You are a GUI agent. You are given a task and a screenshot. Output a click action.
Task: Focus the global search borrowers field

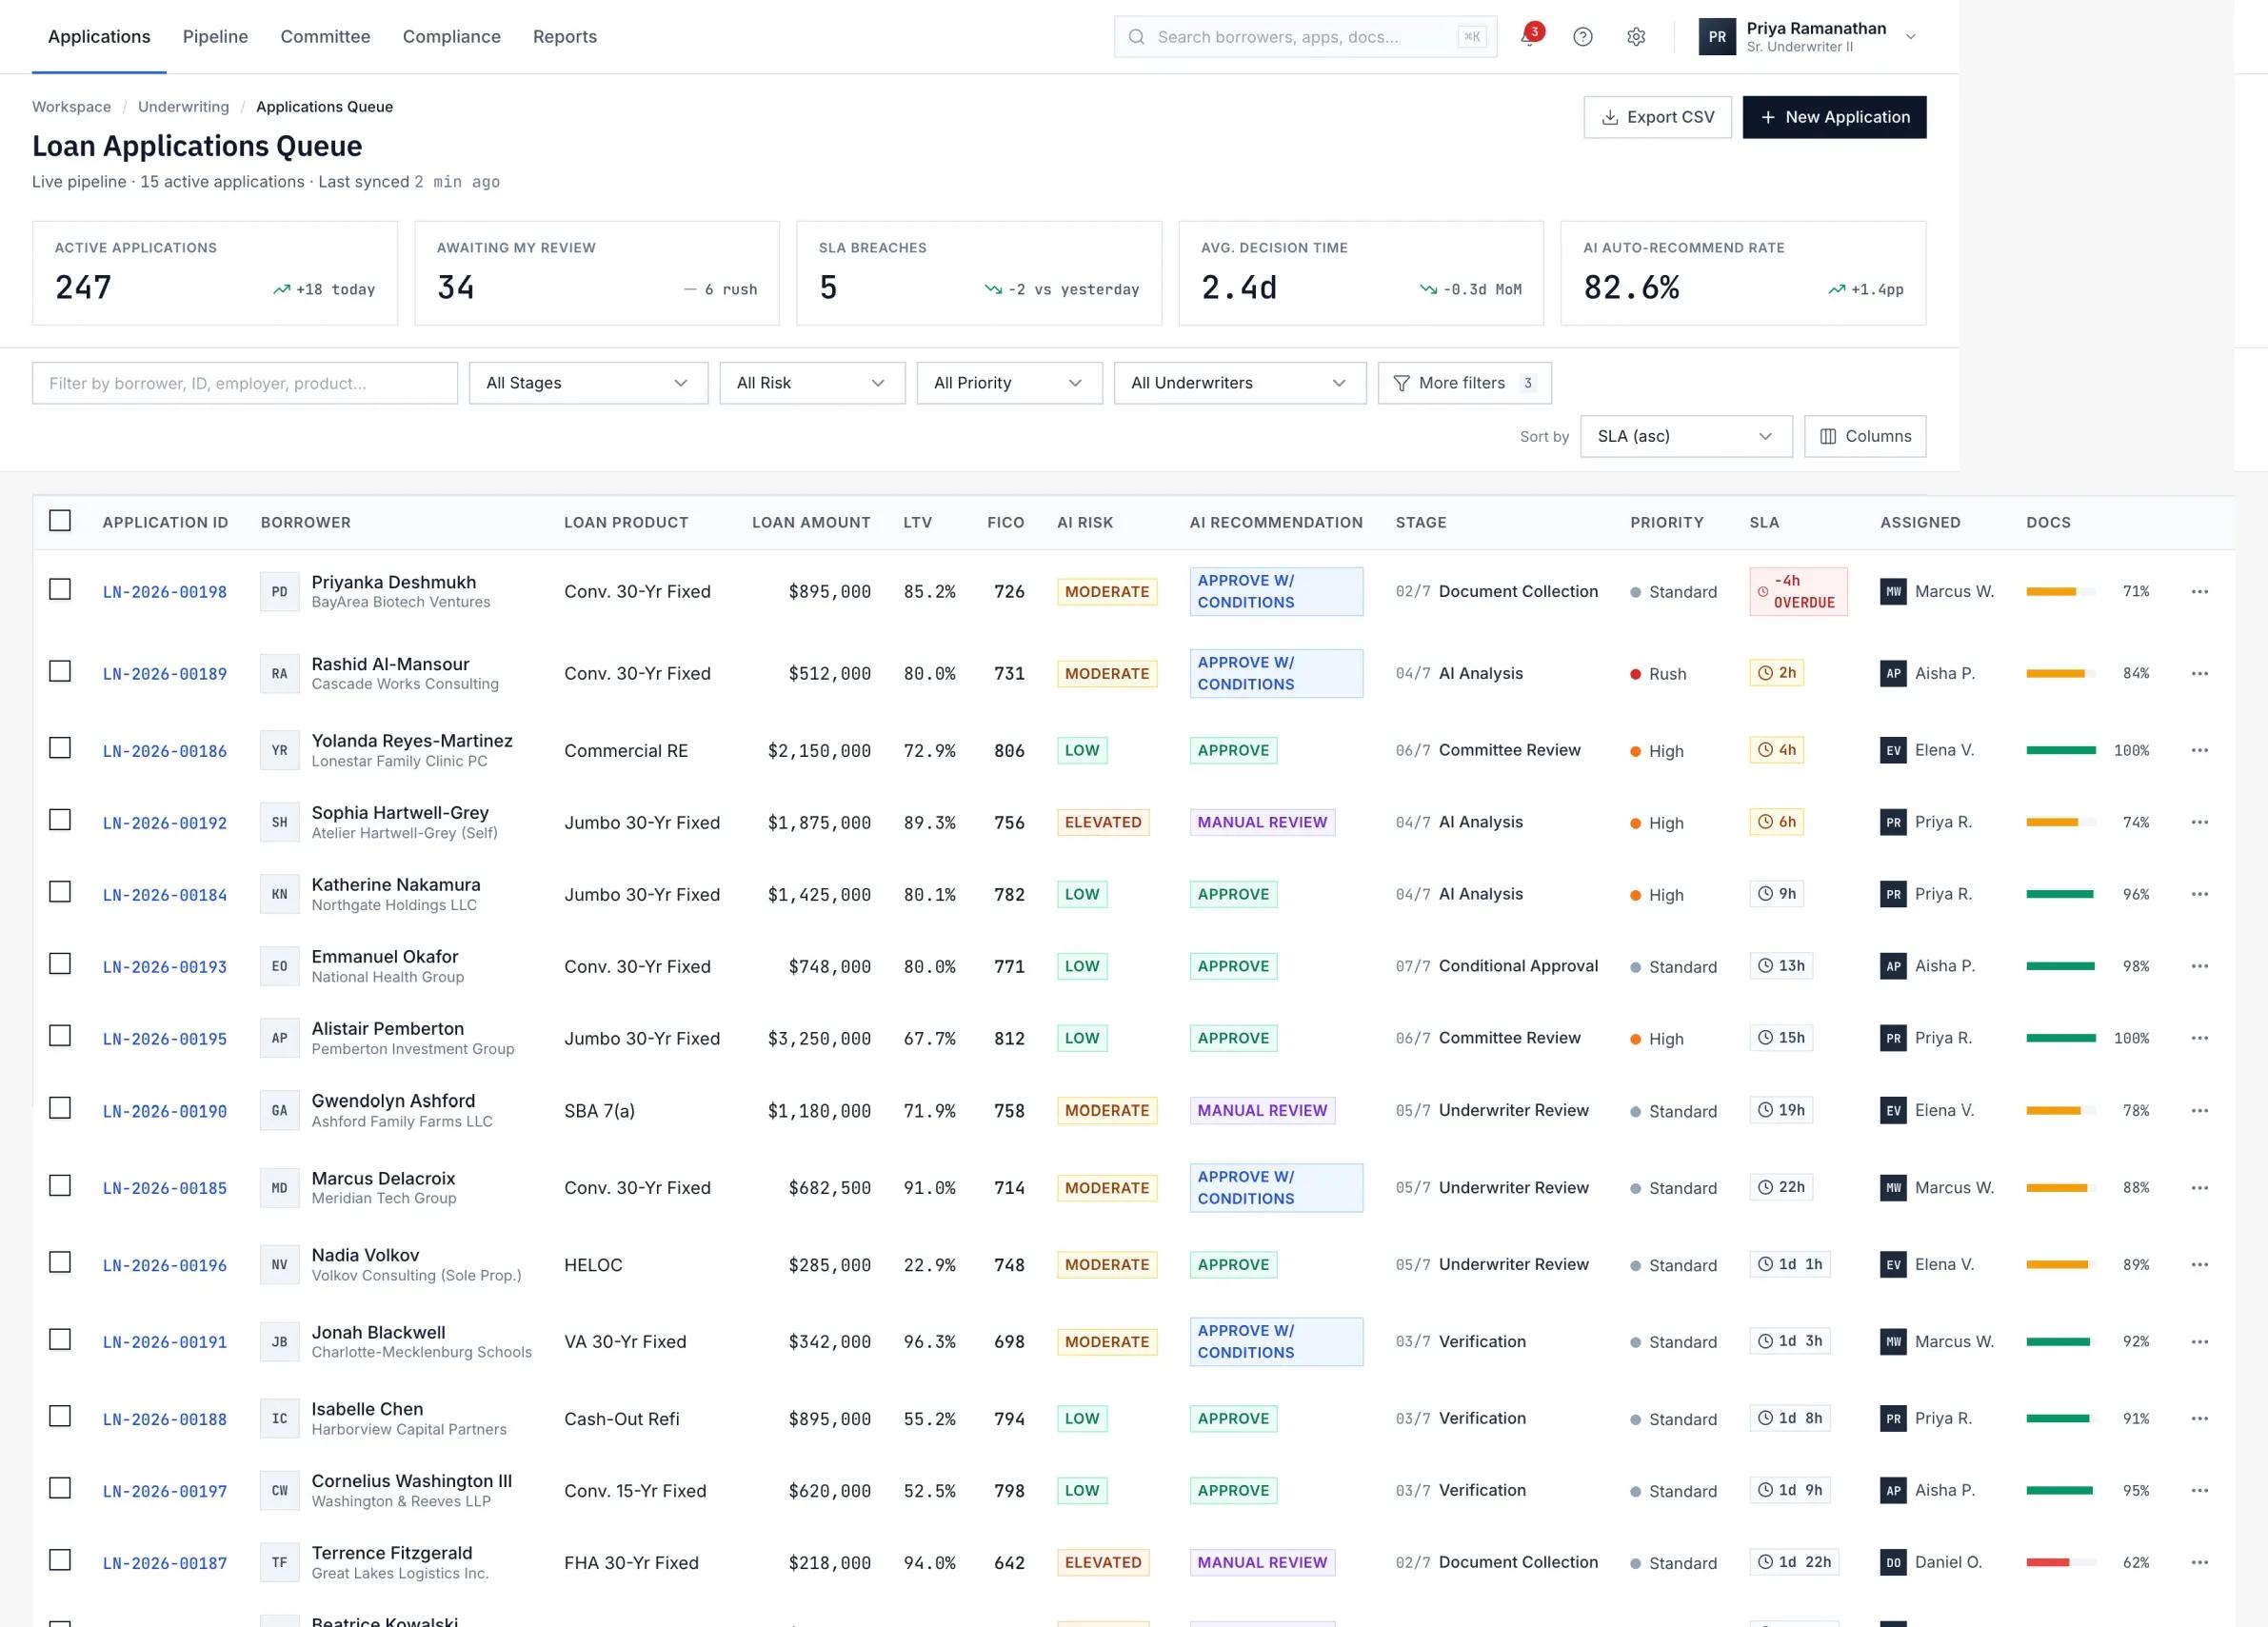click(x=1305, y=37)
